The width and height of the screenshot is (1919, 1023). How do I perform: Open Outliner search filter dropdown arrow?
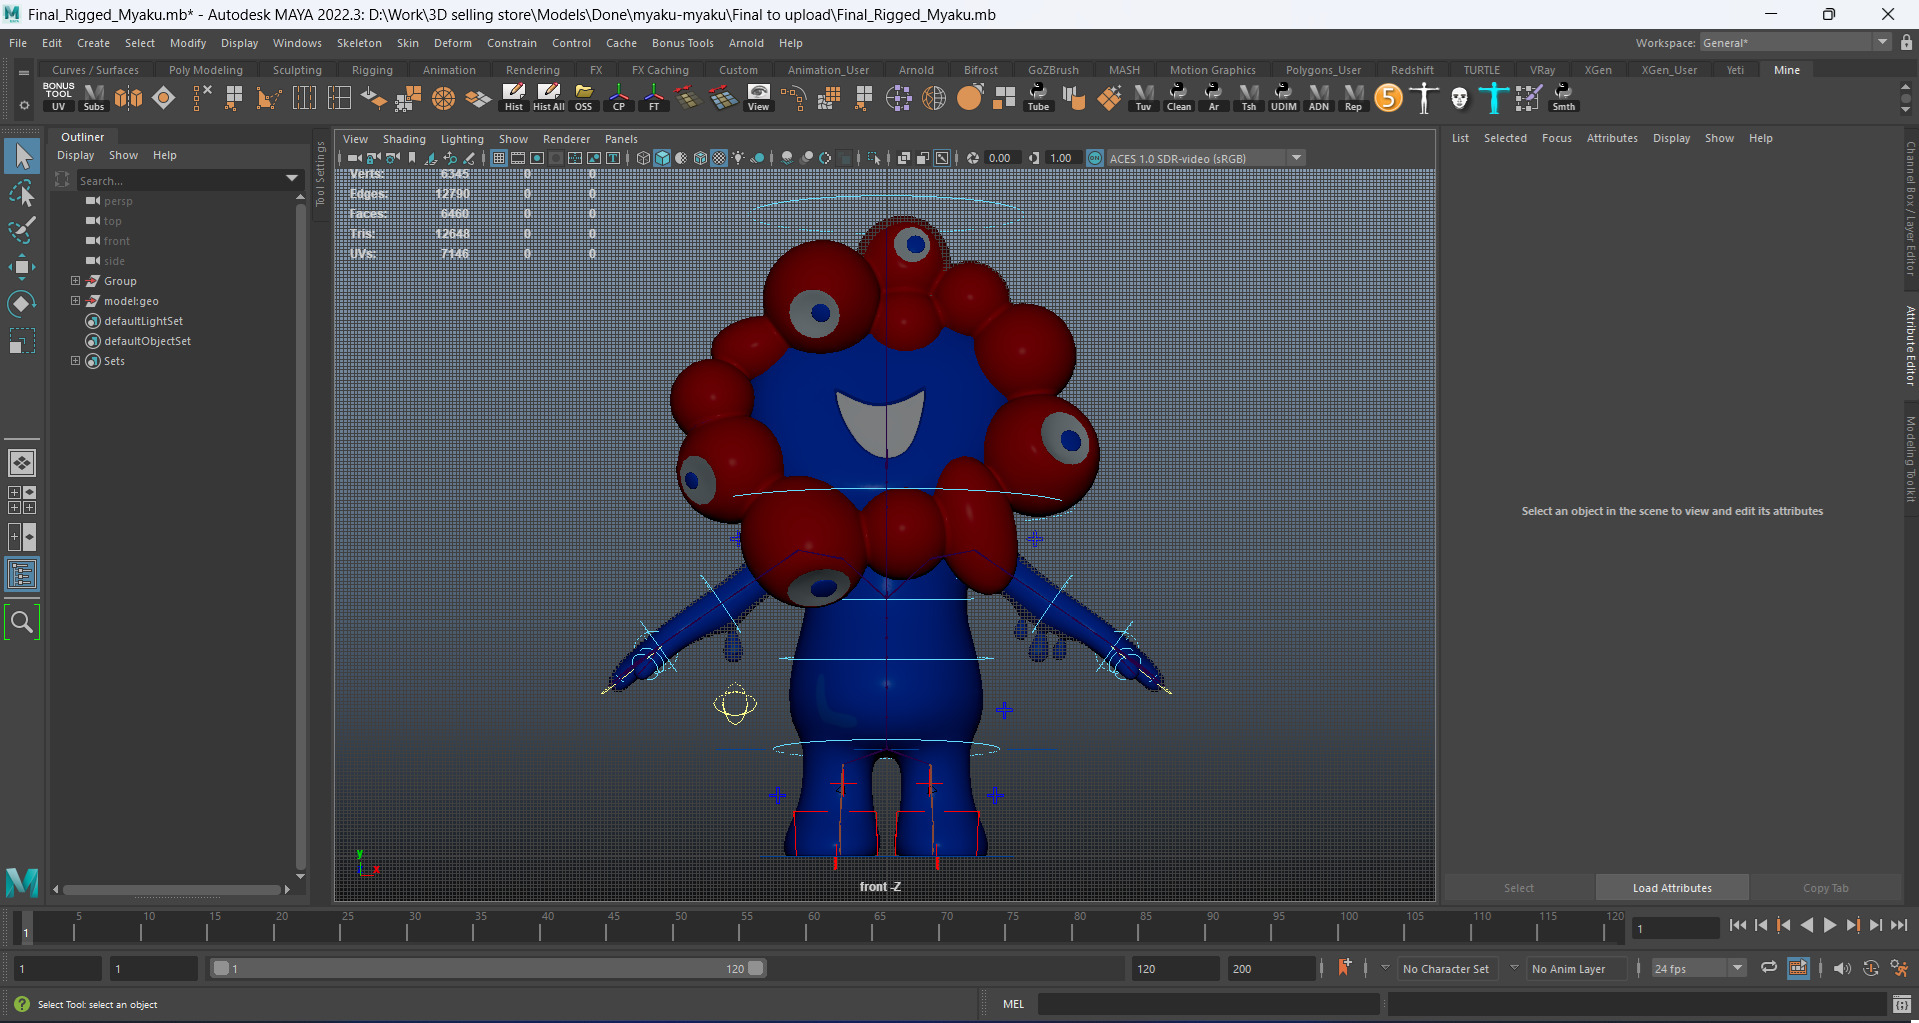292,179
